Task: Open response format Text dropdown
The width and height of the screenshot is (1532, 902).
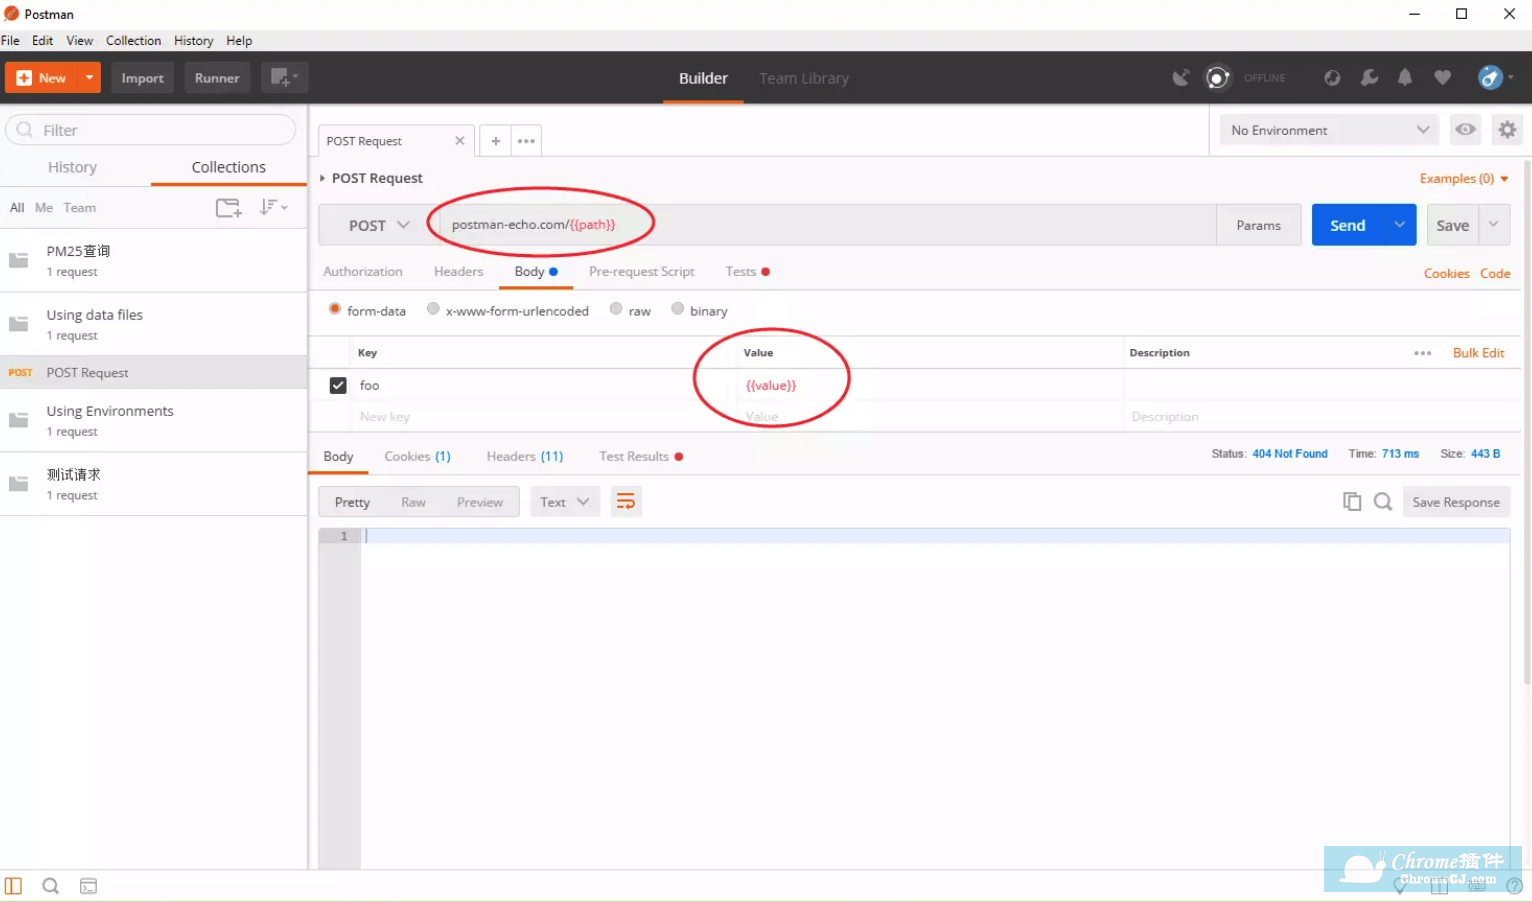Action: point(564,502)
